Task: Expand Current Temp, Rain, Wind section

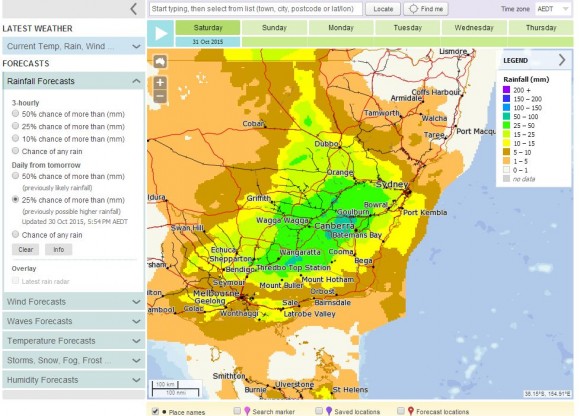Action: pyautogui.click(x=74, y=46)
